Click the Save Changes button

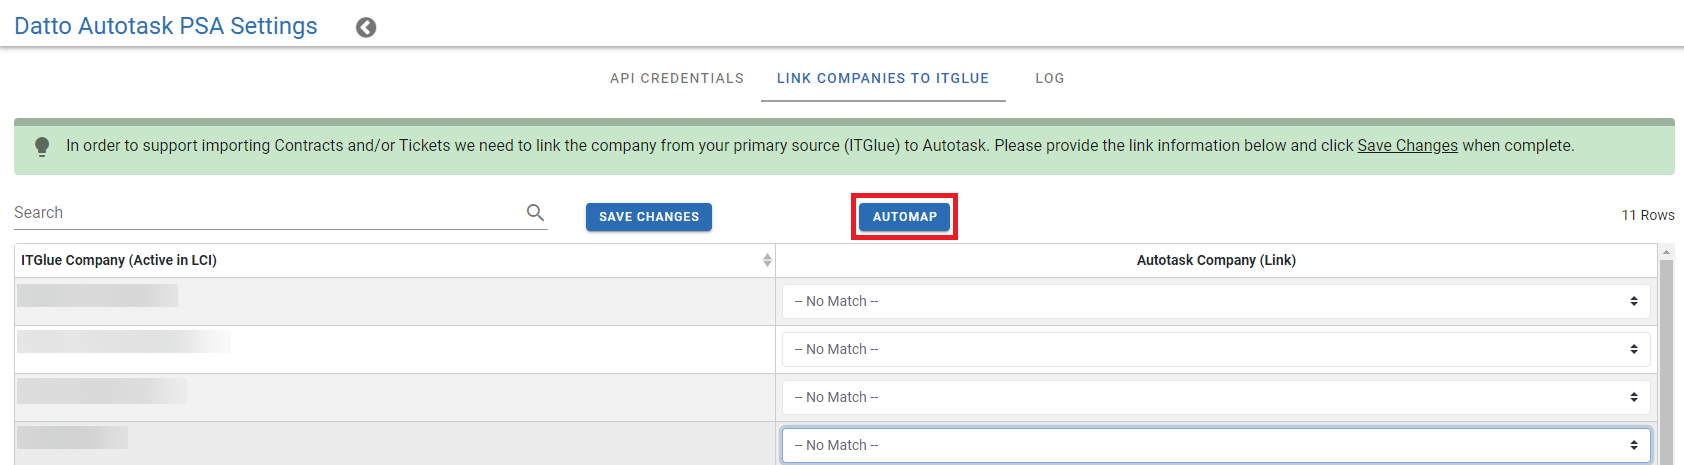[649, 217]
